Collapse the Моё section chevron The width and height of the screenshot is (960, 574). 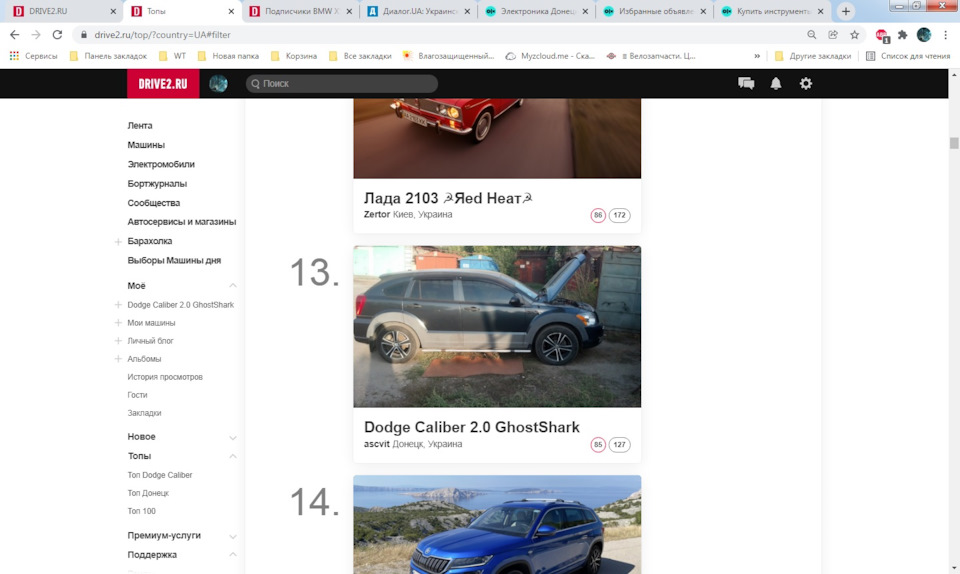[x=233, y=286]
